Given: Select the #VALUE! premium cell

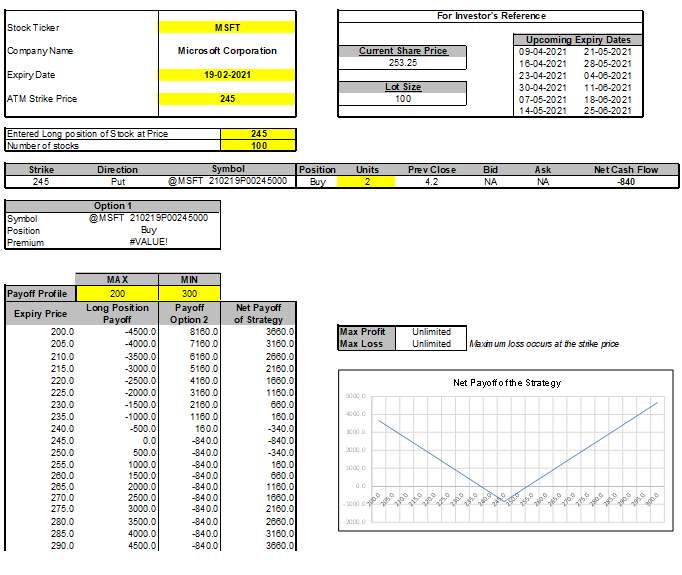Looking at the screenshot, I should 148,242.
